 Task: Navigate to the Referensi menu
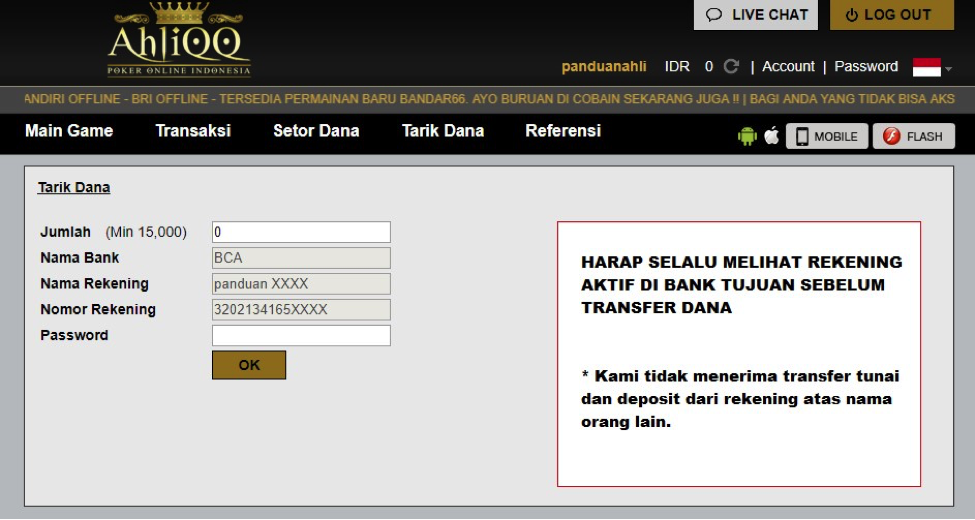pos(563,131)
